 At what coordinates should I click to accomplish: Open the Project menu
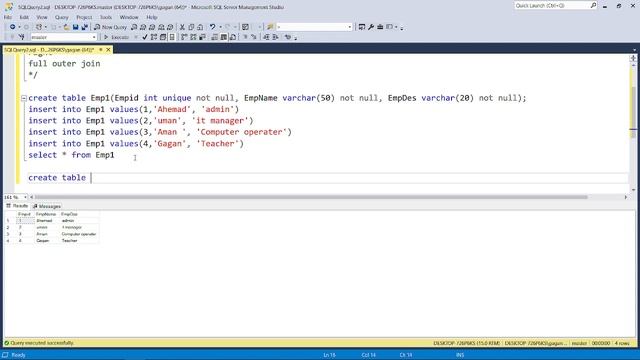pyautogui.click(x=84, y=17)
